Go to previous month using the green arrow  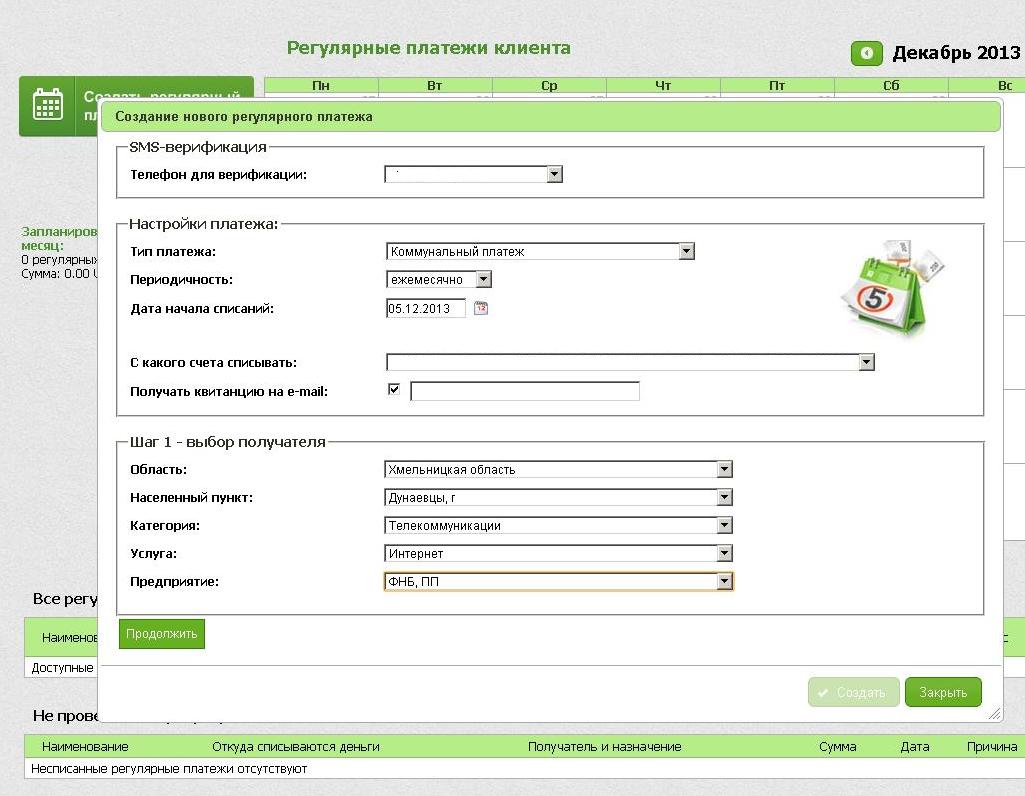pos(866,53)
